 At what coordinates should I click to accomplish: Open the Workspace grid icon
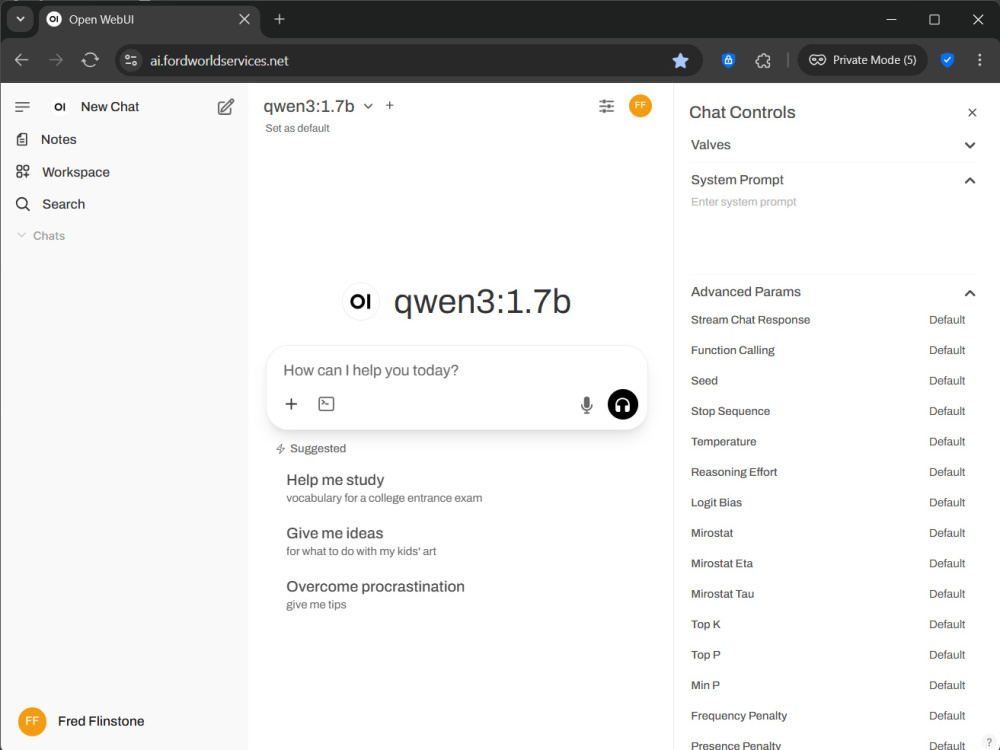coord(22,172)
